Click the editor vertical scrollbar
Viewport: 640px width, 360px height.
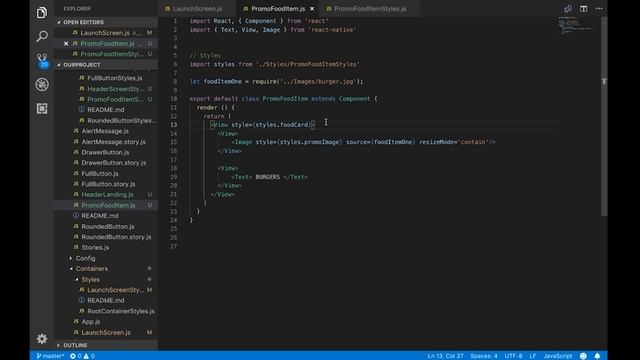tap(604, 116)
